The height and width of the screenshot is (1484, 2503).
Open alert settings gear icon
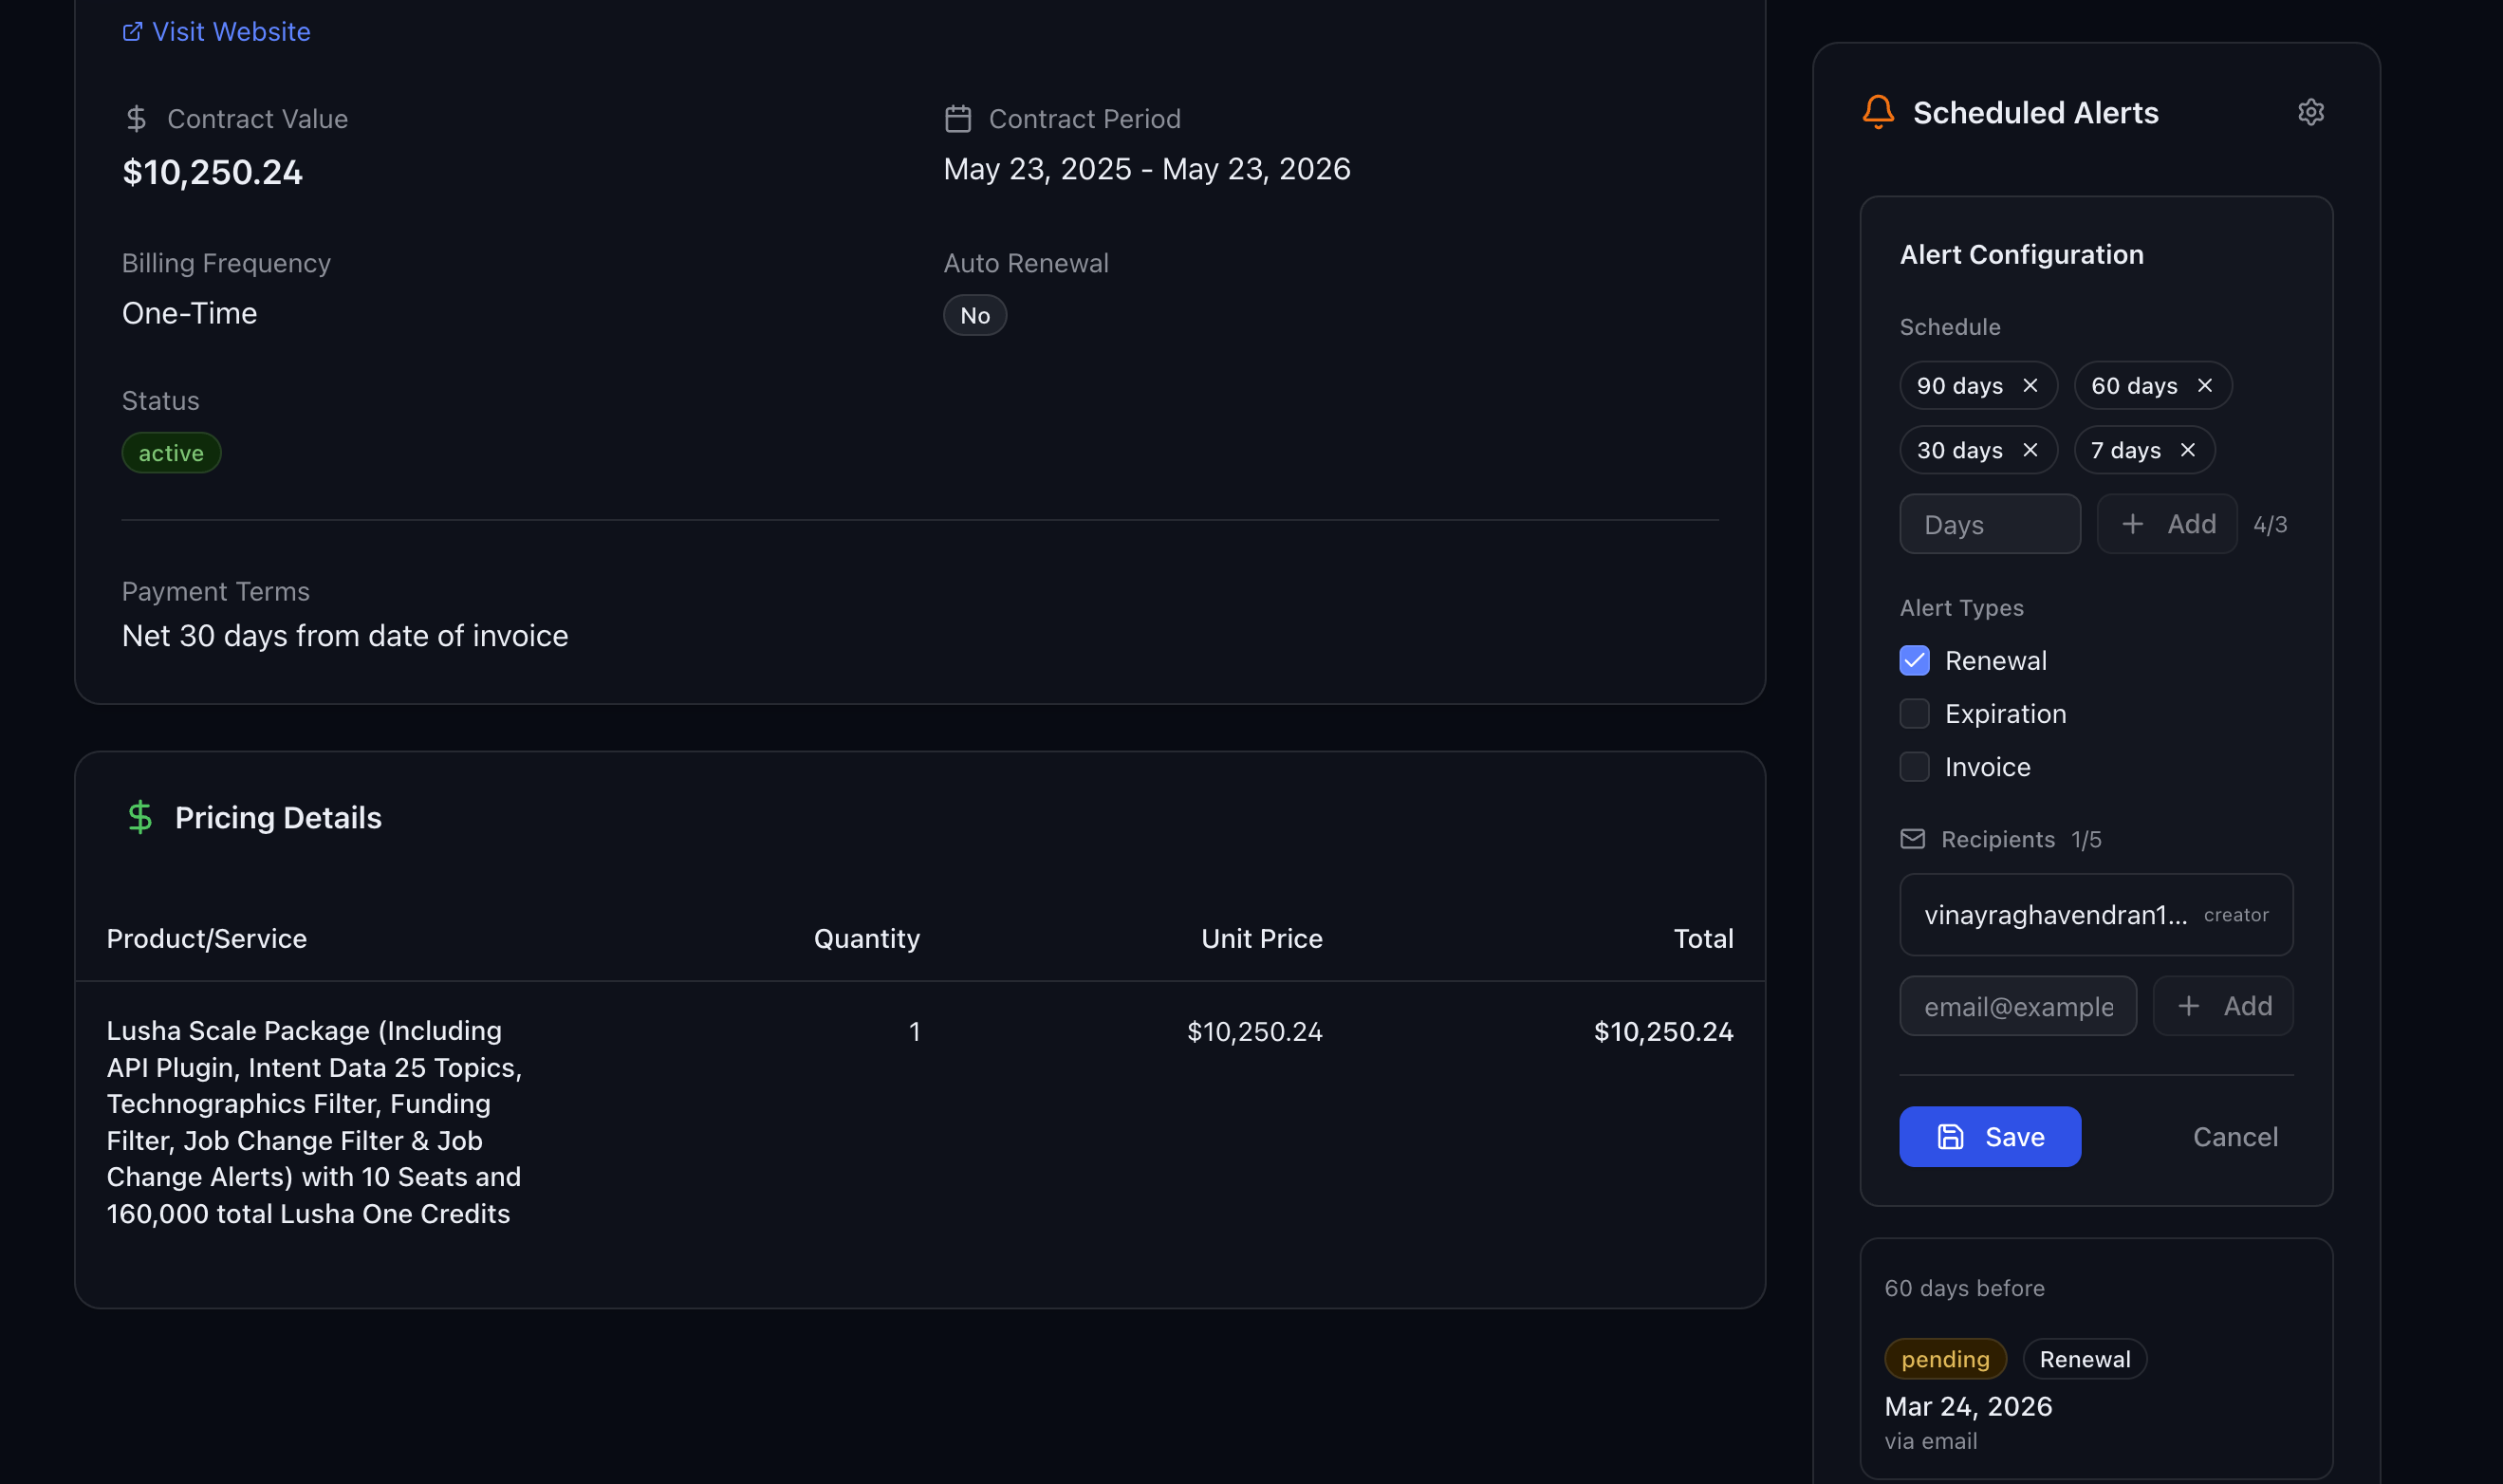2310,112
